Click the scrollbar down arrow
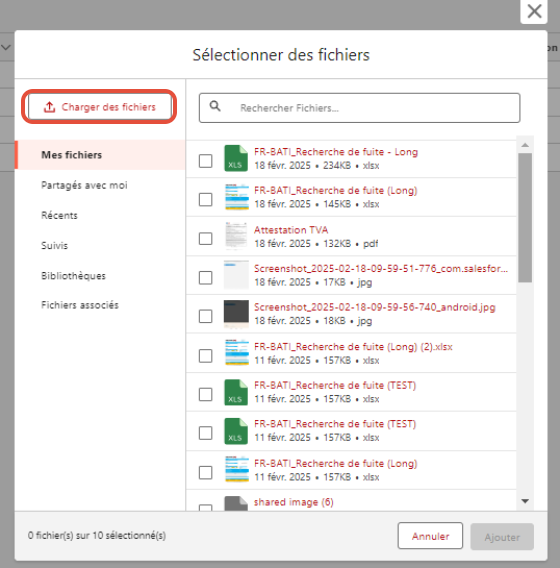 (525, 501)
